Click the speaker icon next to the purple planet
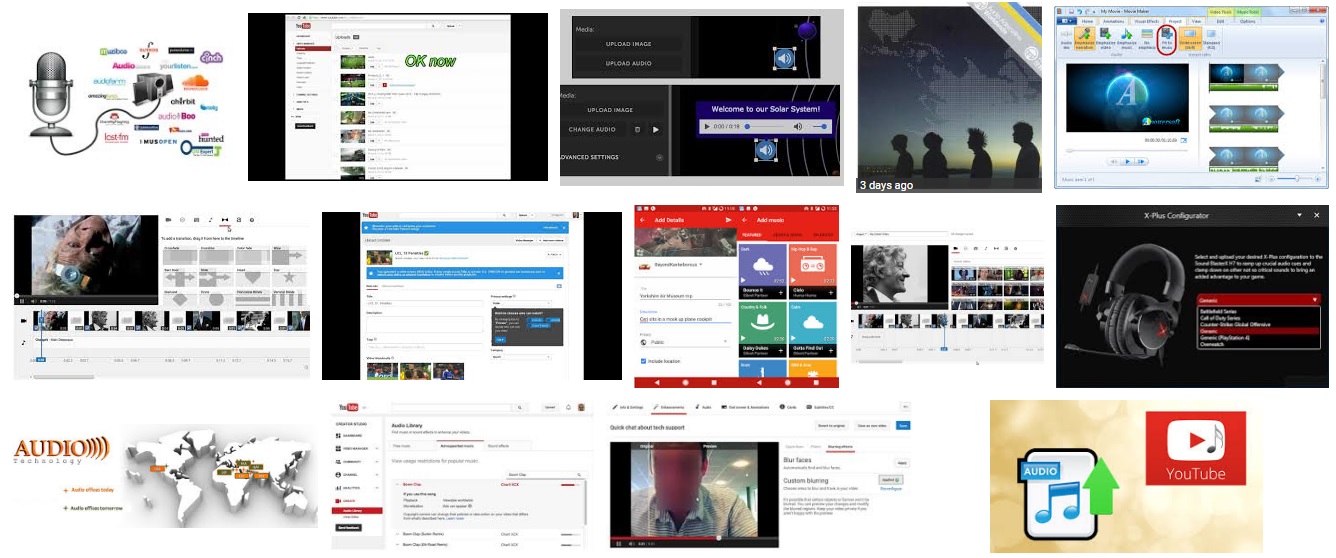Screen dimensions: 1336x558 coord(785,59)
